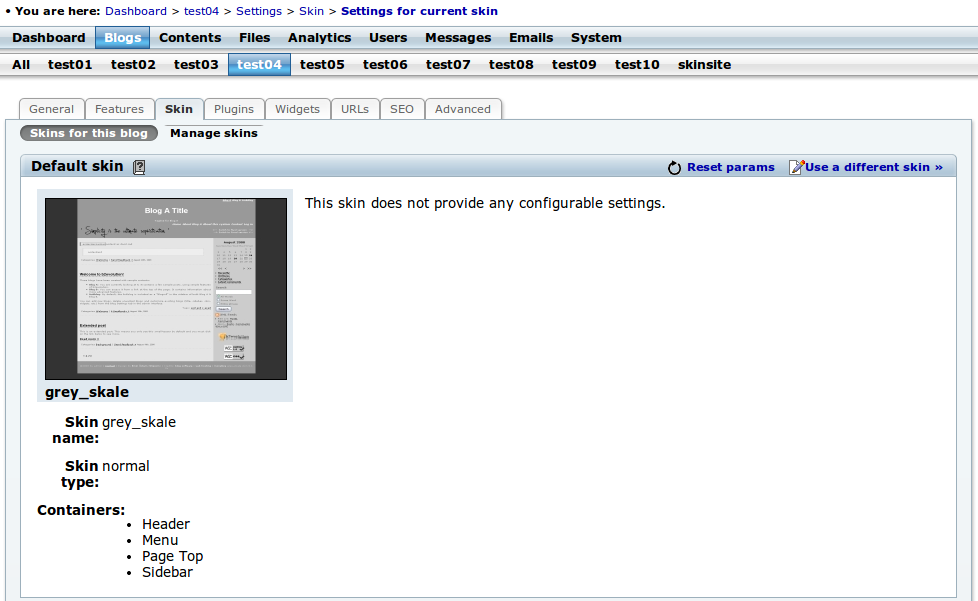This screenshot has height=601, width=978.
Task: Switch to the Advanced tab
Action: click(x=463, y=109)
